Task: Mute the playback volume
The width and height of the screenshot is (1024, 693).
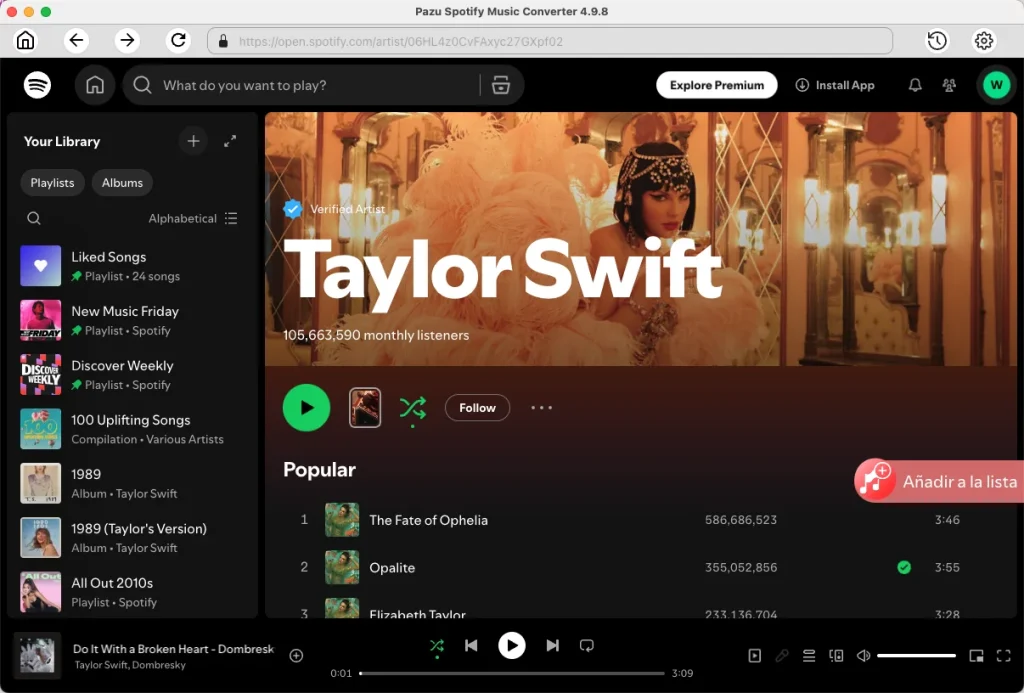Action: click(863, 655)
